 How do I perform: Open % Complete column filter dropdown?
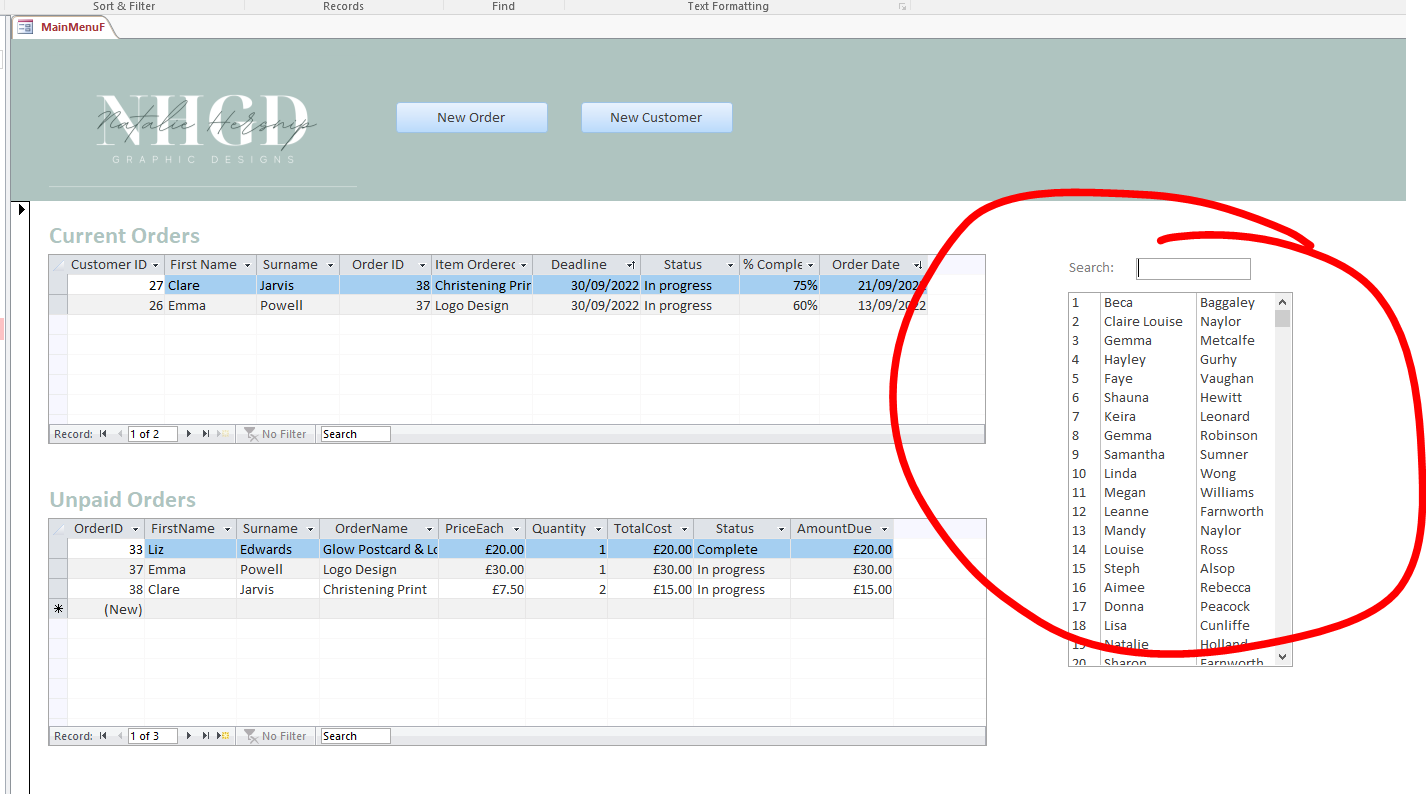811,265
